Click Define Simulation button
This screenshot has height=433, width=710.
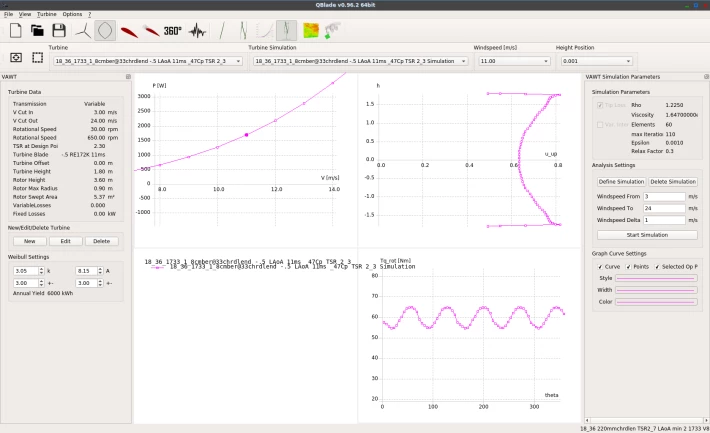(621, 182)
